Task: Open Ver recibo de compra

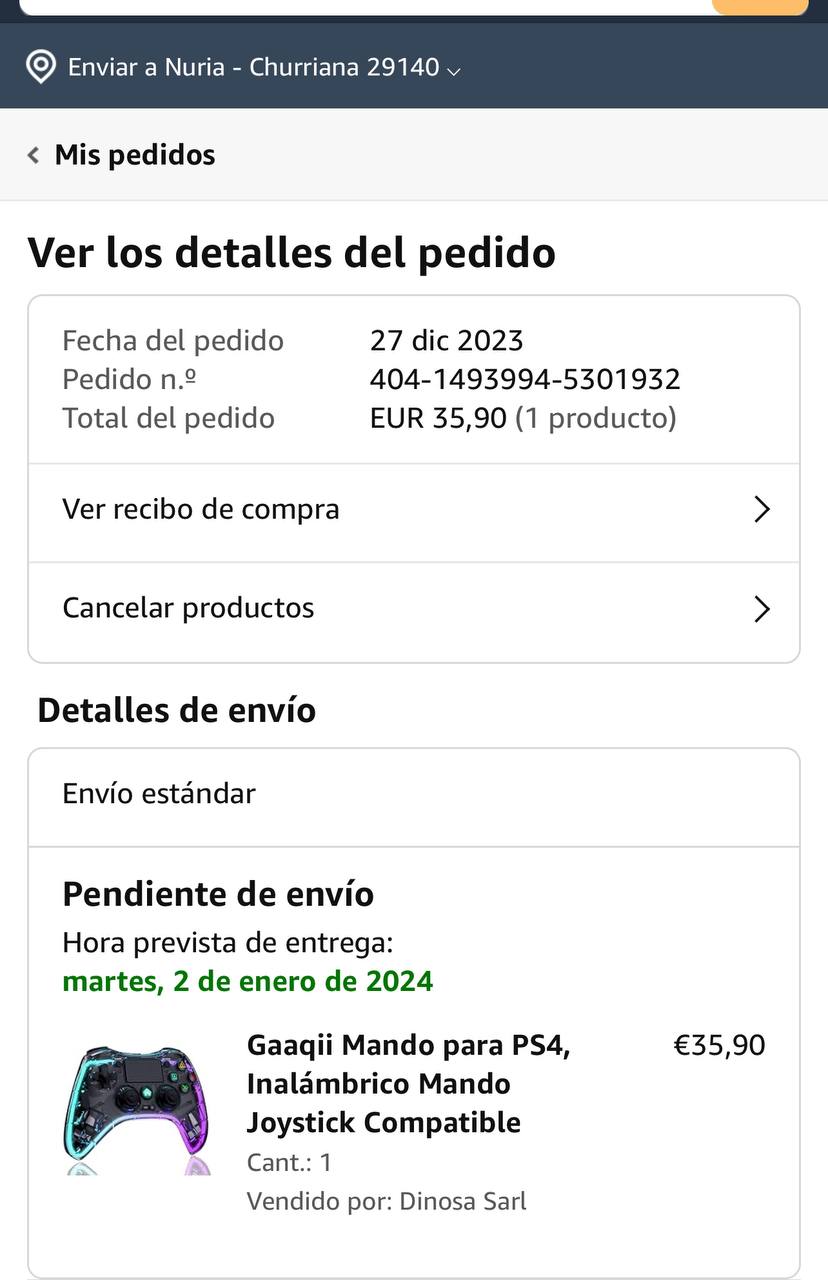Action: (x=414, y=510)
